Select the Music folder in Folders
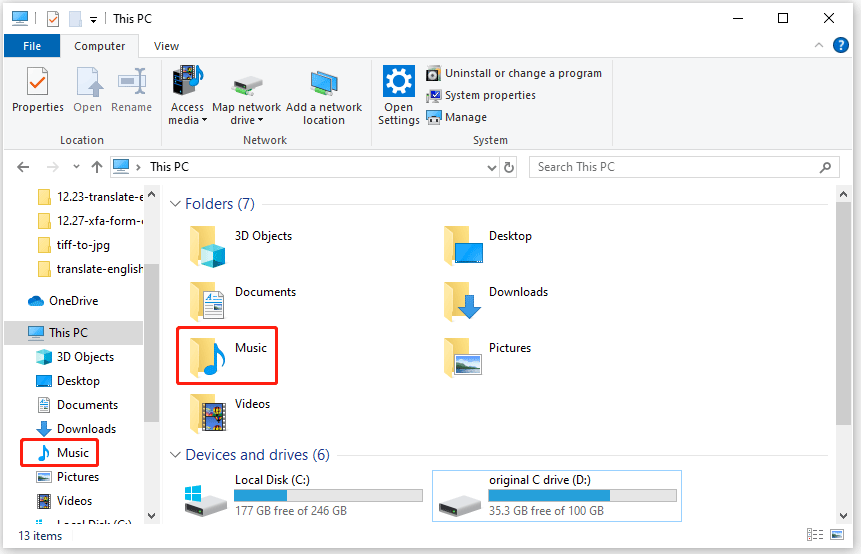This screenshot has height=554, width=861. click(226, 354)
